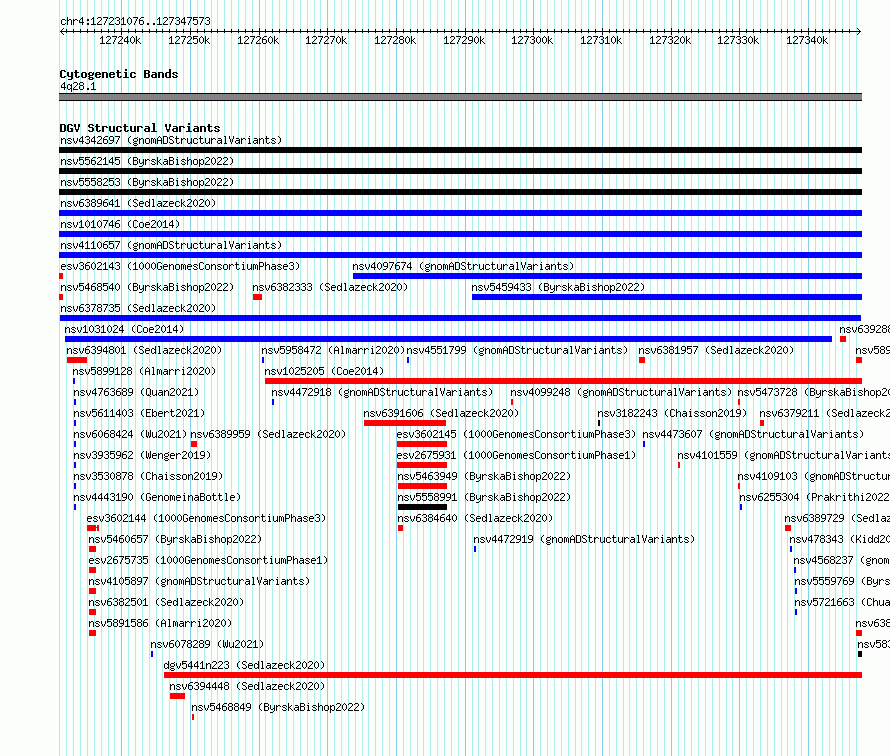The width and height of the screenshot is (890, 756).
Task: Click the nsv4099248 gnomAD label
Action: pos(621,392)
